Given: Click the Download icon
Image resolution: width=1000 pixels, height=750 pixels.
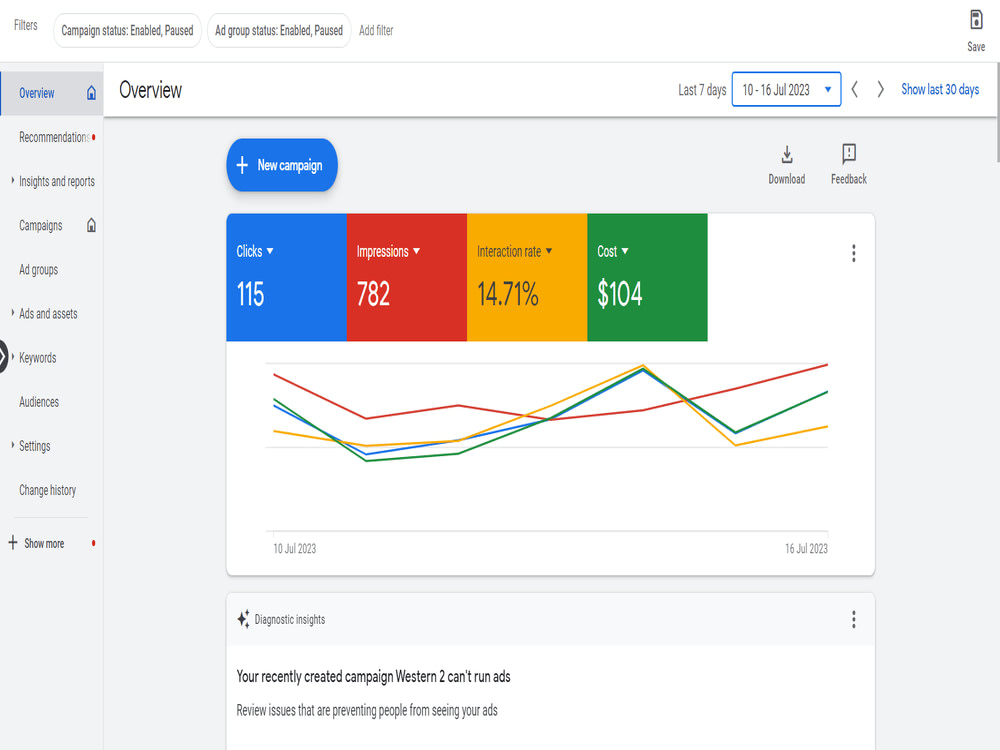Looking at the screenshot, I should point(787,154).
